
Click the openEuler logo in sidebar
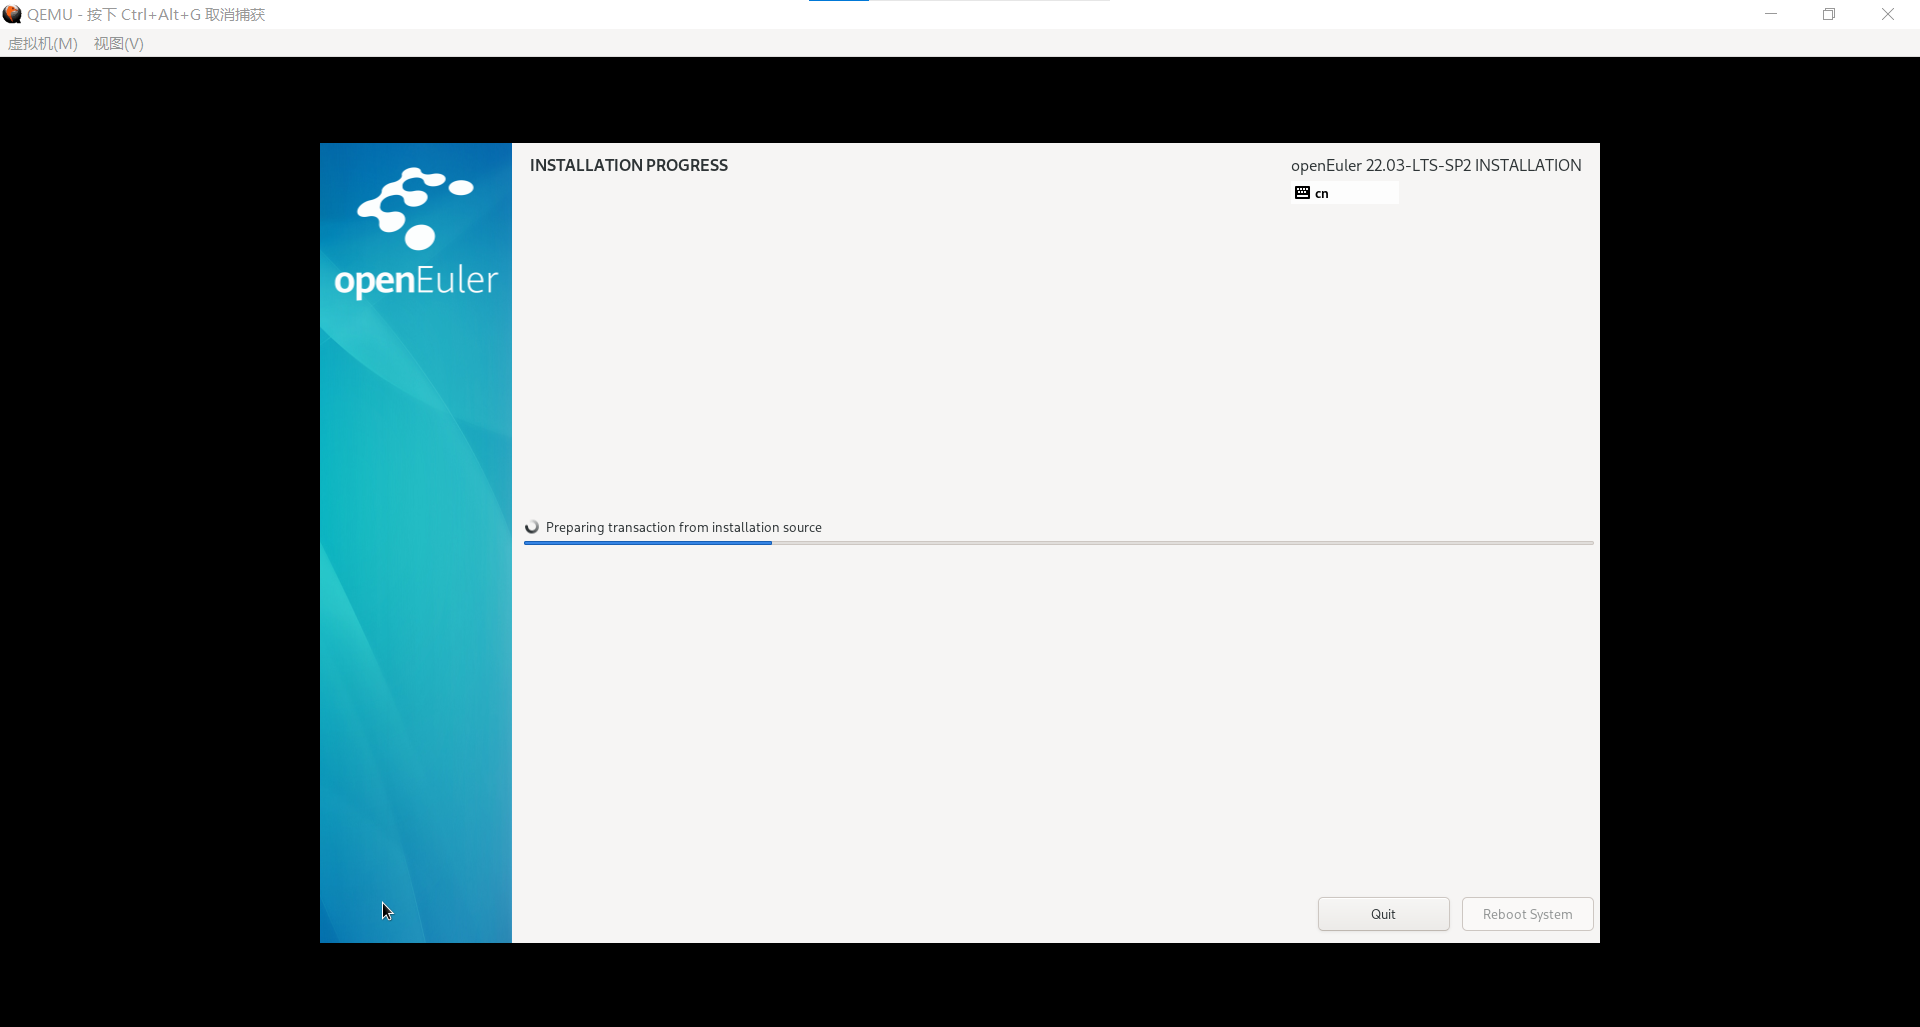tap(416, 234)
